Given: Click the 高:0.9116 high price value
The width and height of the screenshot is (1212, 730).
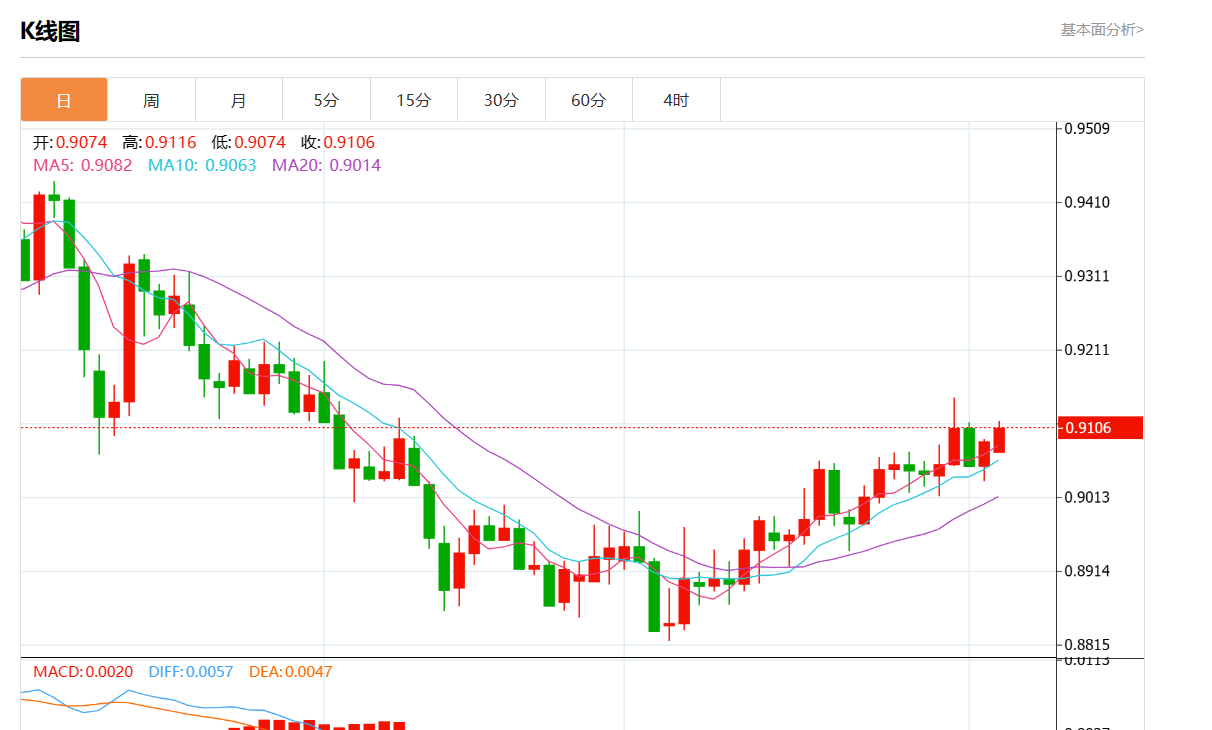Looking at the screenshot, I should [x=159, y=143].
